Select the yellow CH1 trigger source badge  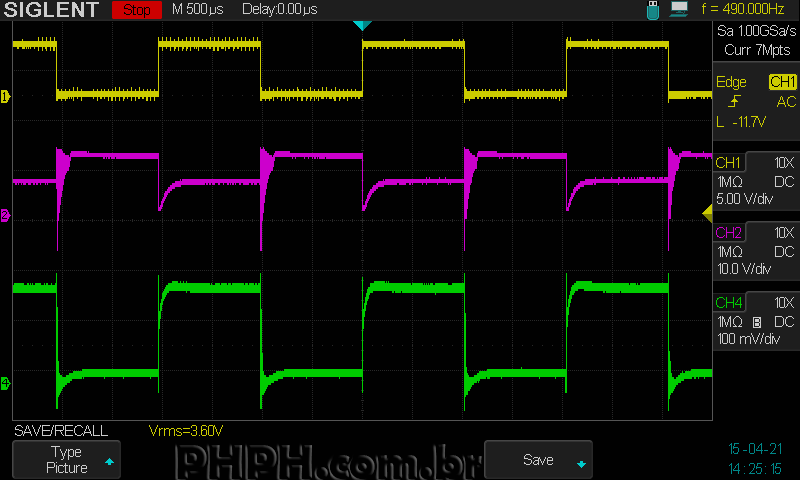coord(783,82)
